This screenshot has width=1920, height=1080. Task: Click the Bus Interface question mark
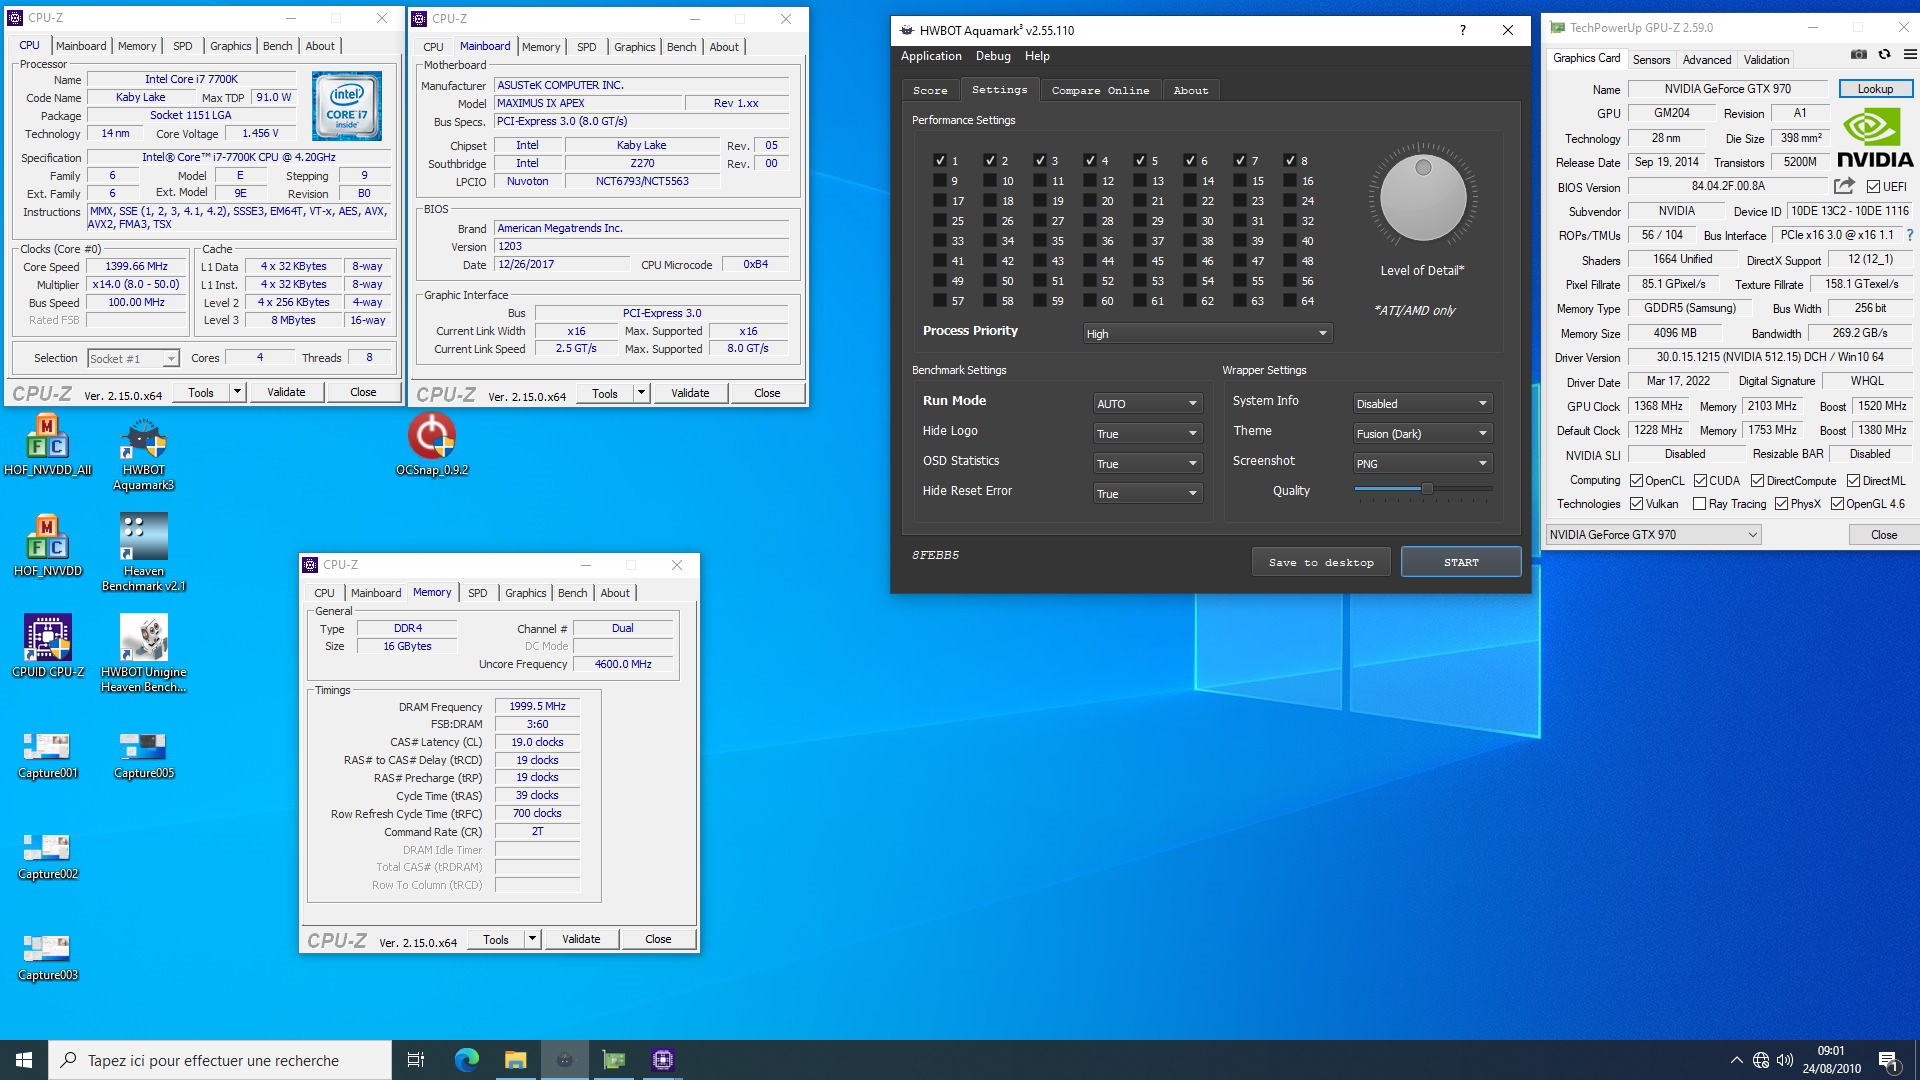click(x=1909, y=235)
